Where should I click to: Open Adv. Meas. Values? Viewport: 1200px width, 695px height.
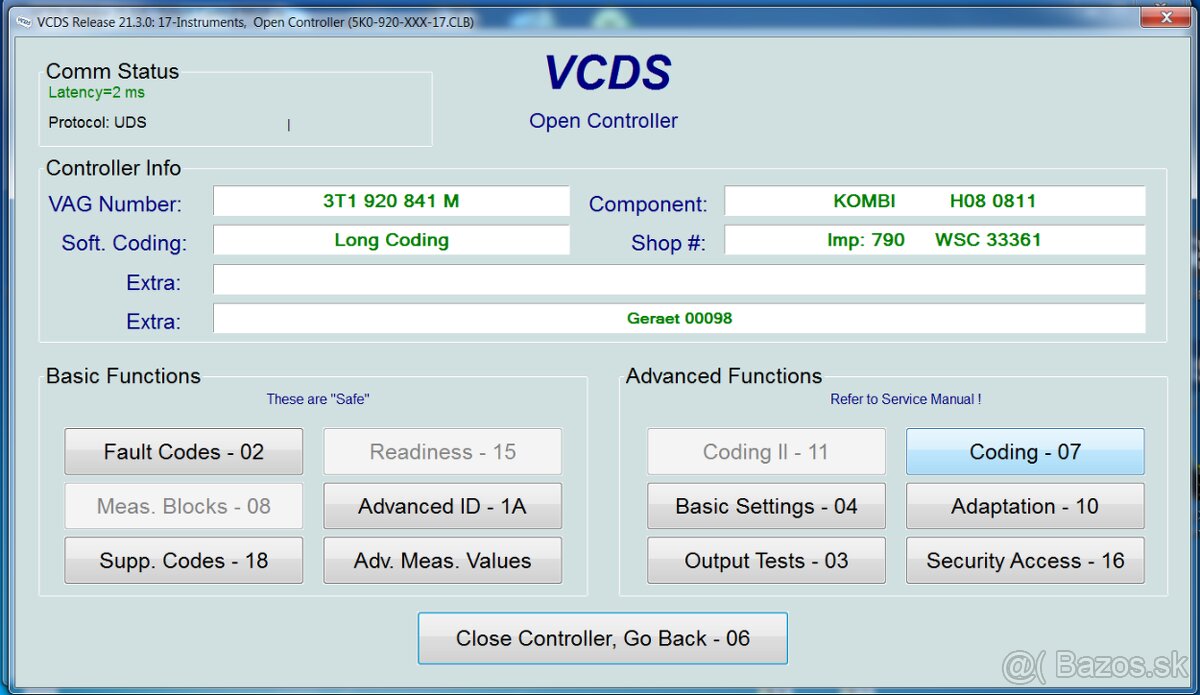442,561
